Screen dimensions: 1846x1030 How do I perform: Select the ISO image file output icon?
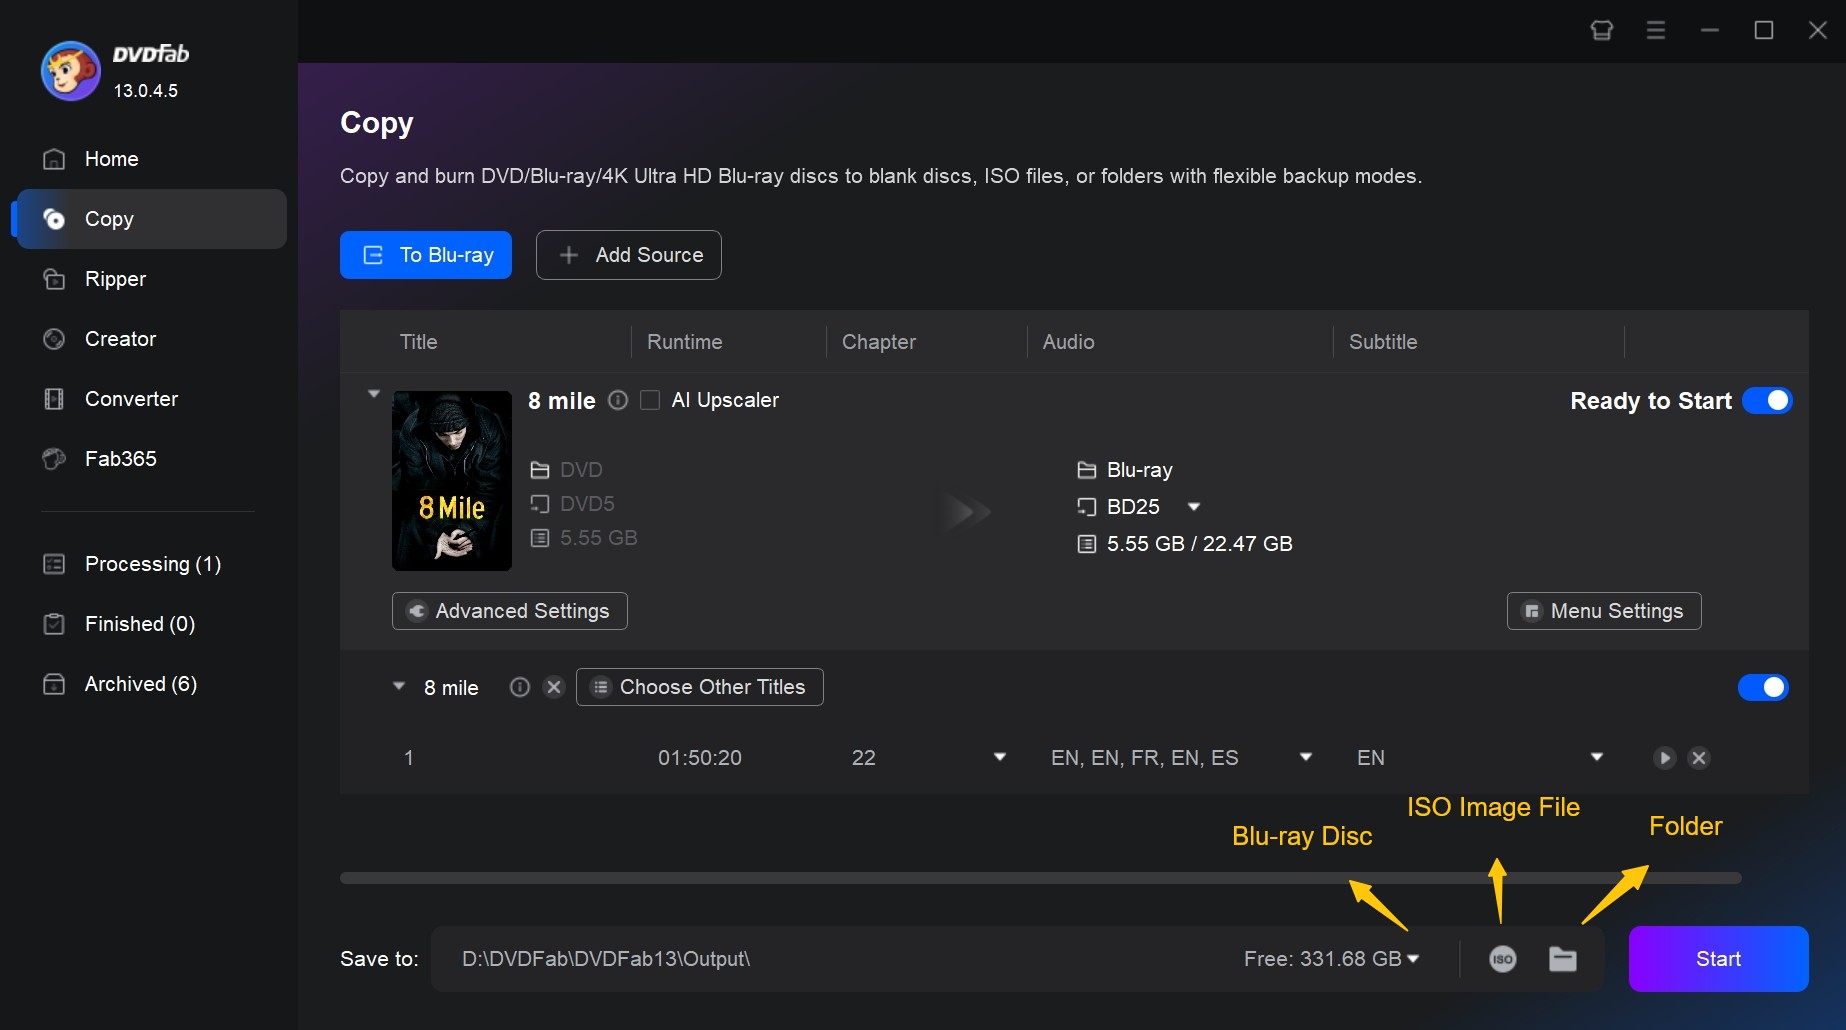pos(1502,959)
